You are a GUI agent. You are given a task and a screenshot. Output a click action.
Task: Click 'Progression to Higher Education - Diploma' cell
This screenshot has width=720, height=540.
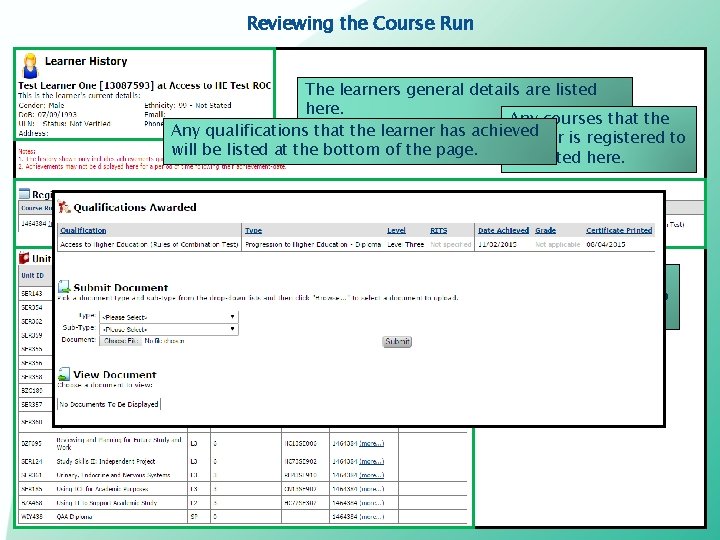tap(313, 244)
